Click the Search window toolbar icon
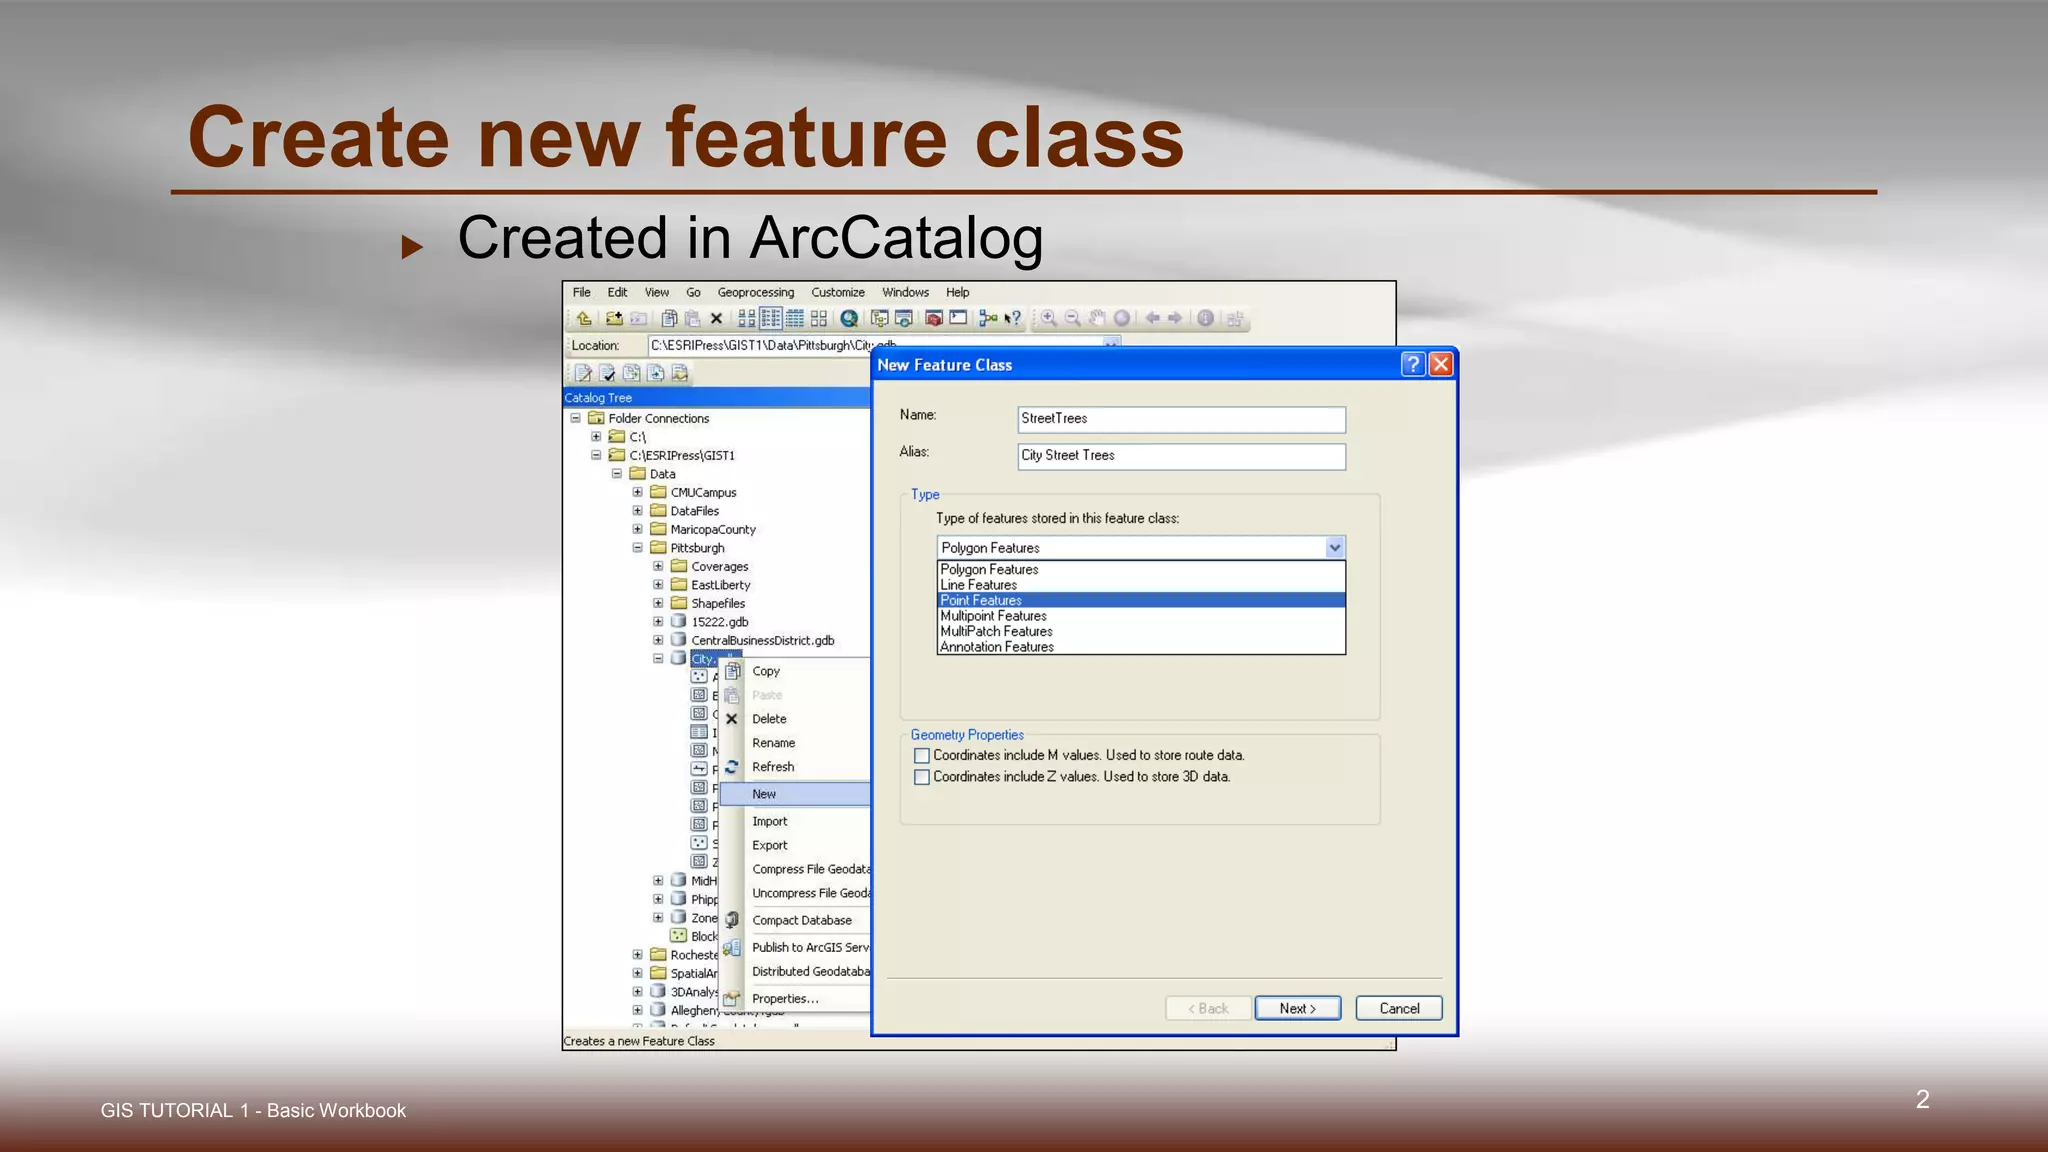This screenshot has height=1152, width=2048. click(904, 319)
